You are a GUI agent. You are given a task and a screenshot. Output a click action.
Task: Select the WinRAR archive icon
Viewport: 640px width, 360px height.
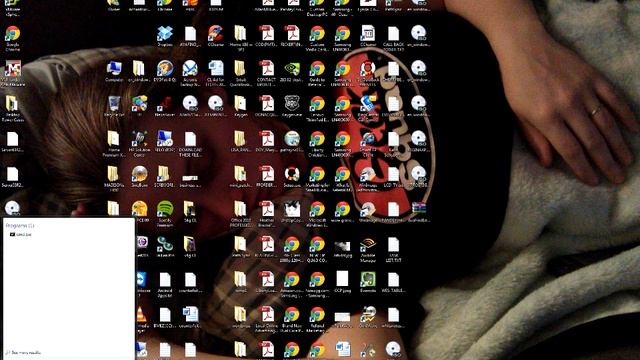418,211
